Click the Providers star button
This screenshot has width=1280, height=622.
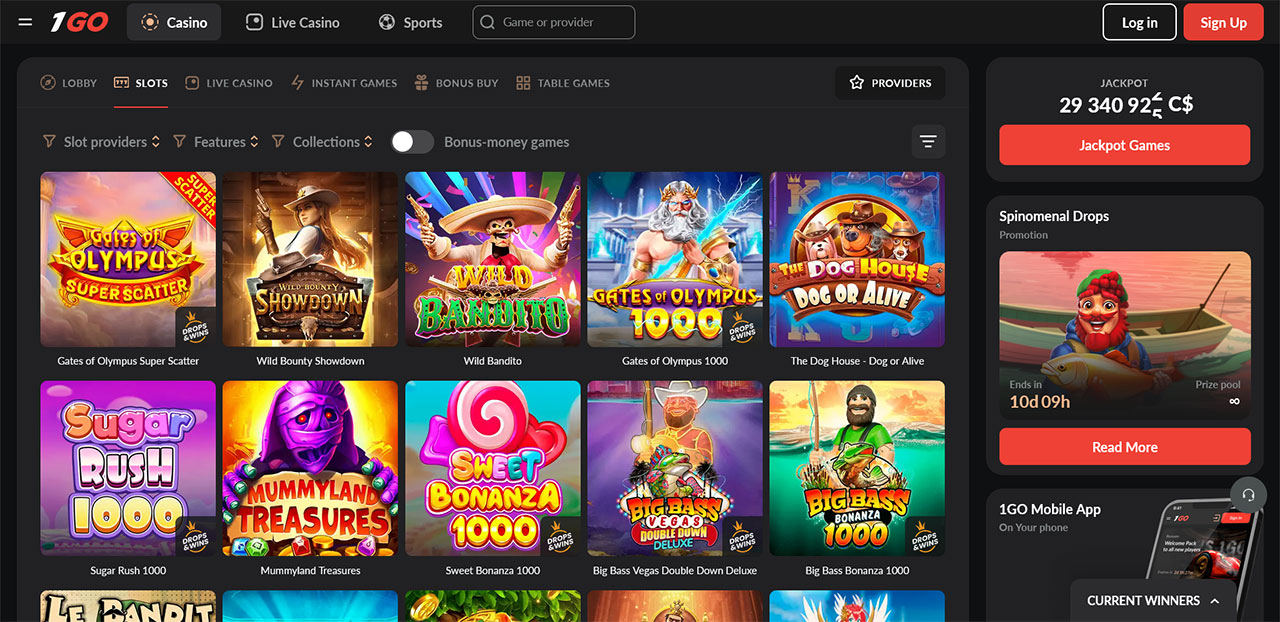(x=890, y=83)
